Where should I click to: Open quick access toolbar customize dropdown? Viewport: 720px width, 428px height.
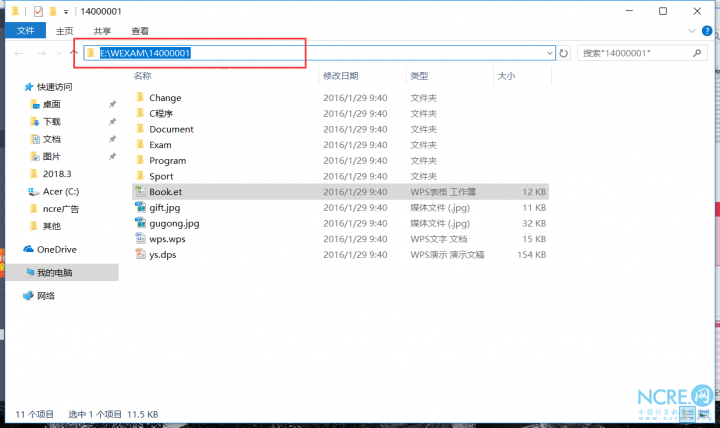[66, 11]
